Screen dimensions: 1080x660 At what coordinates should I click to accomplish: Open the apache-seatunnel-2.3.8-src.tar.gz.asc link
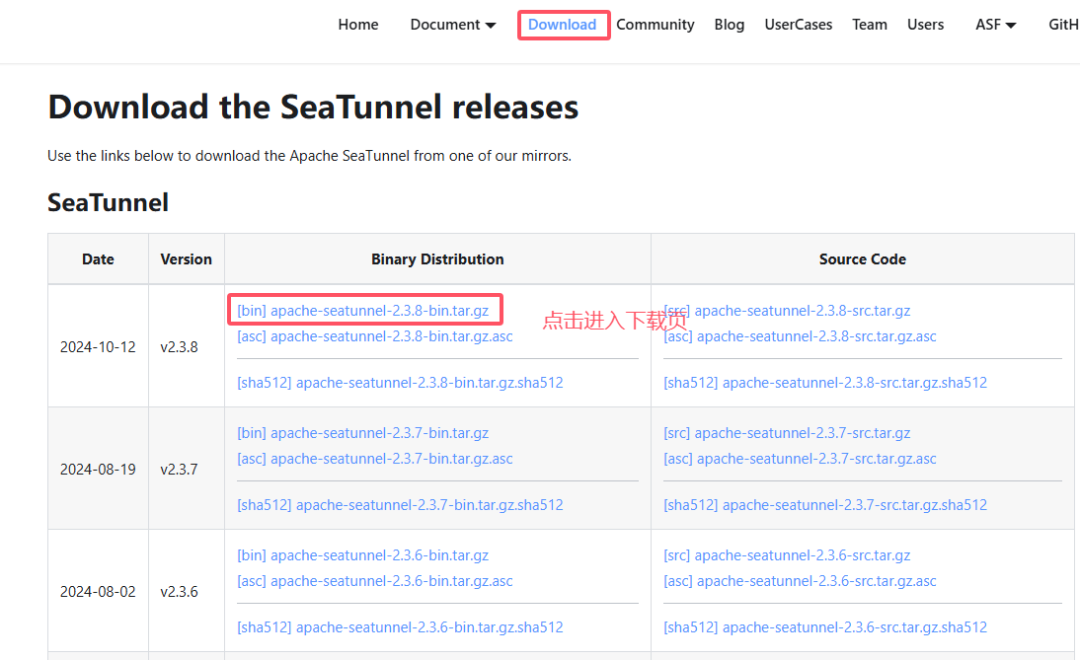[800, 336]
